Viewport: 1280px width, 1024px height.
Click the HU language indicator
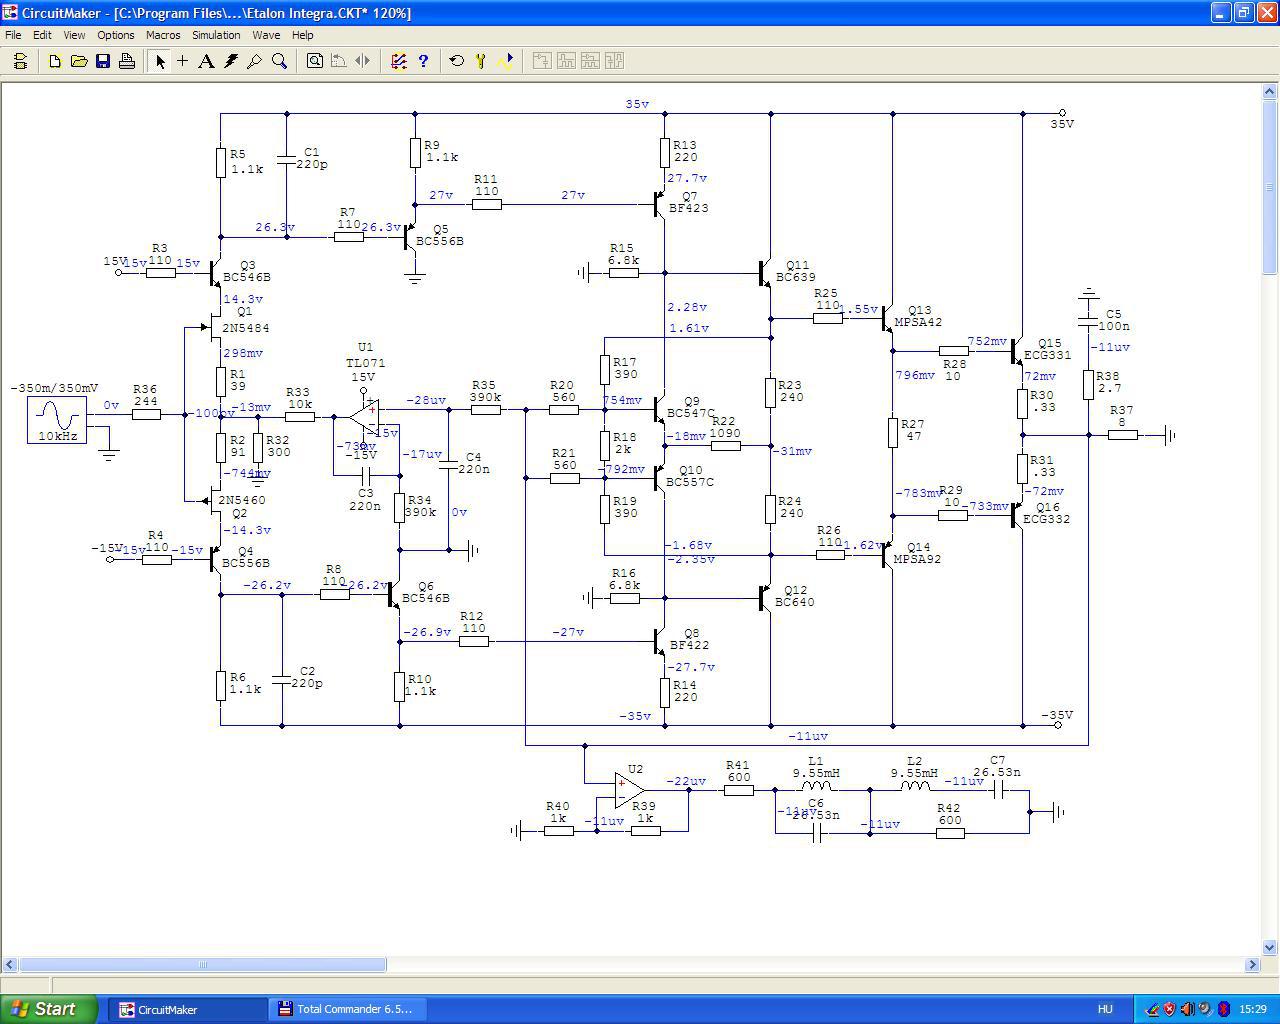(x=1105, y=1010)
